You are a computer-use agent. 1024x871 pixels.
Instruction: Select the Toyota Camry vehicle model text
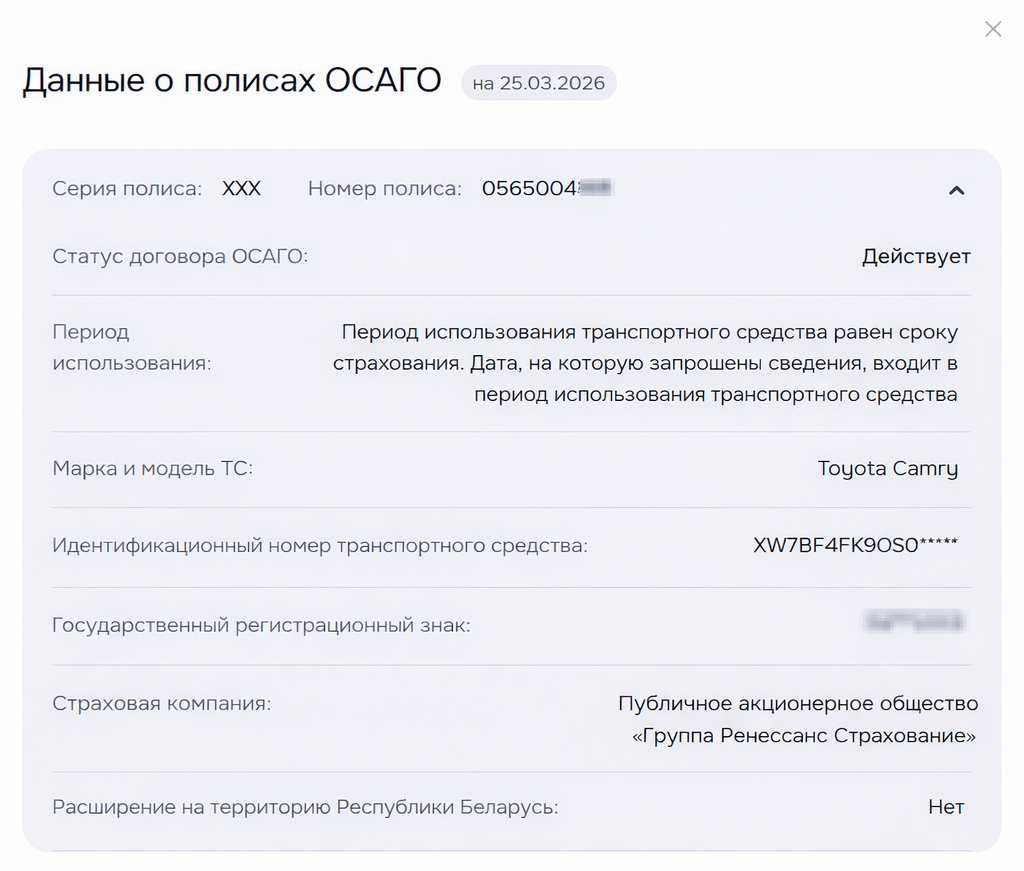pos(888,467)
